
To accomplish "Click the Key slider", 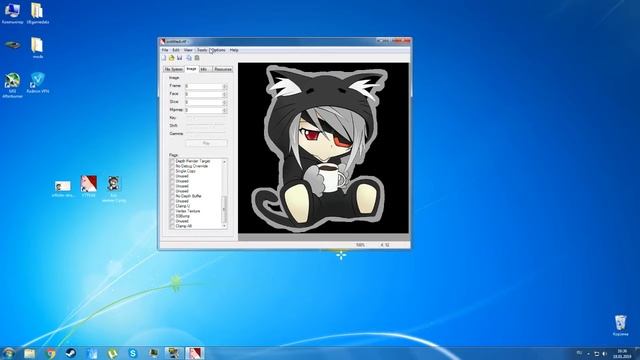I will pyautogui.click(x=206, y=118).
